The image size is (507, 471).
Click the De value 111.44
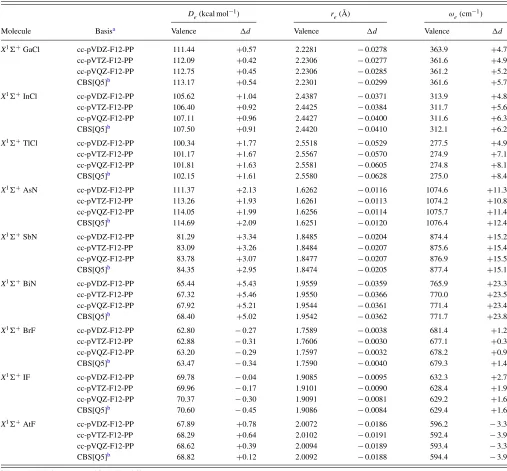coord(184,50)
